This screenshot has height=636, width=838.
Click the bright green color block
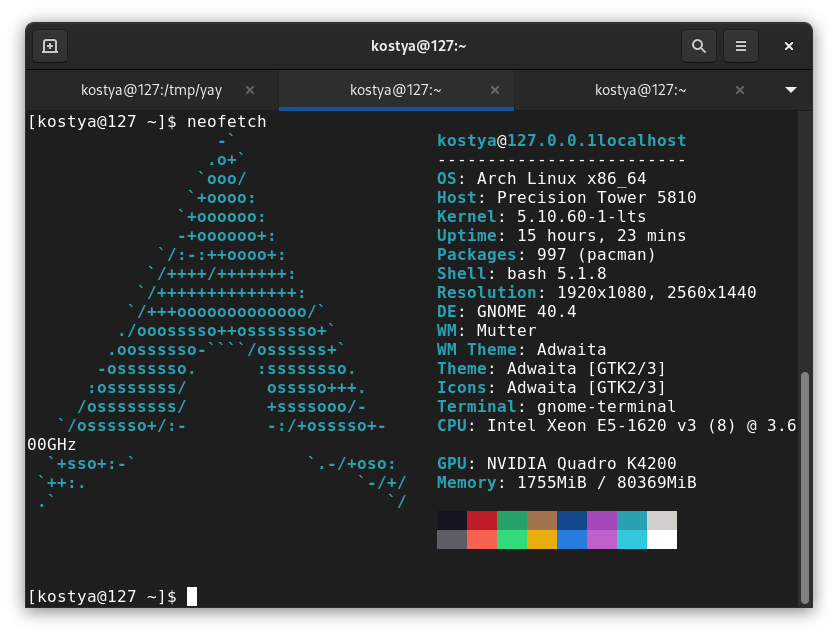pos(511,539)
